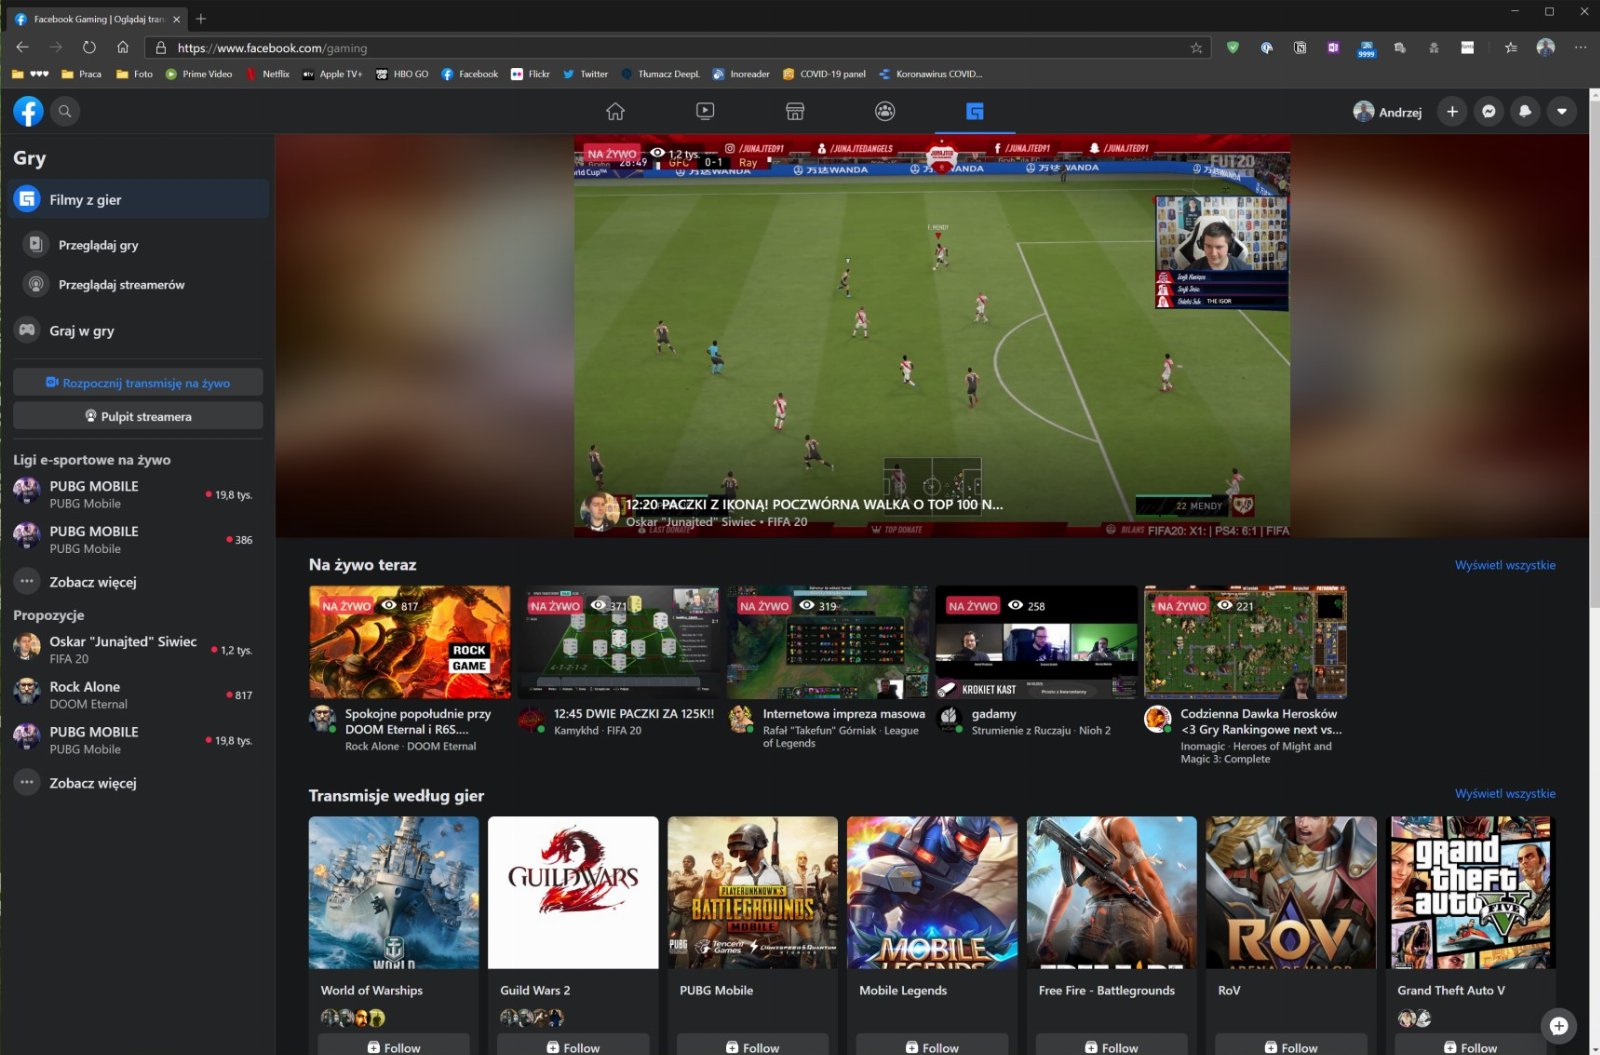Open the Guild Wars 2 game card
This screenshot has height=1055, width=1600.
[x=573, y=892]
